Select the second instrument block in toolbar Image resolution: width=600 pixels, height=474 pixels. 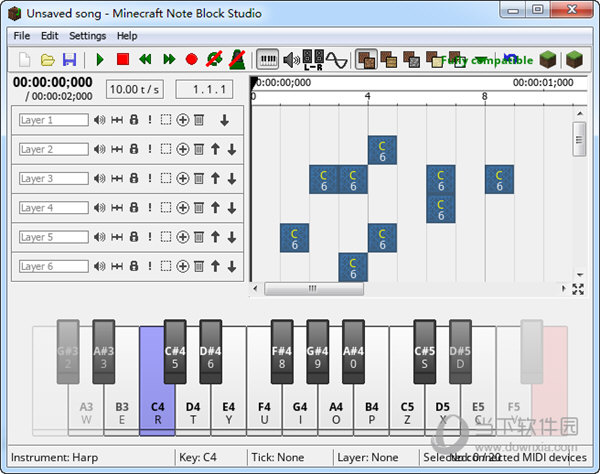coord(388,60)
